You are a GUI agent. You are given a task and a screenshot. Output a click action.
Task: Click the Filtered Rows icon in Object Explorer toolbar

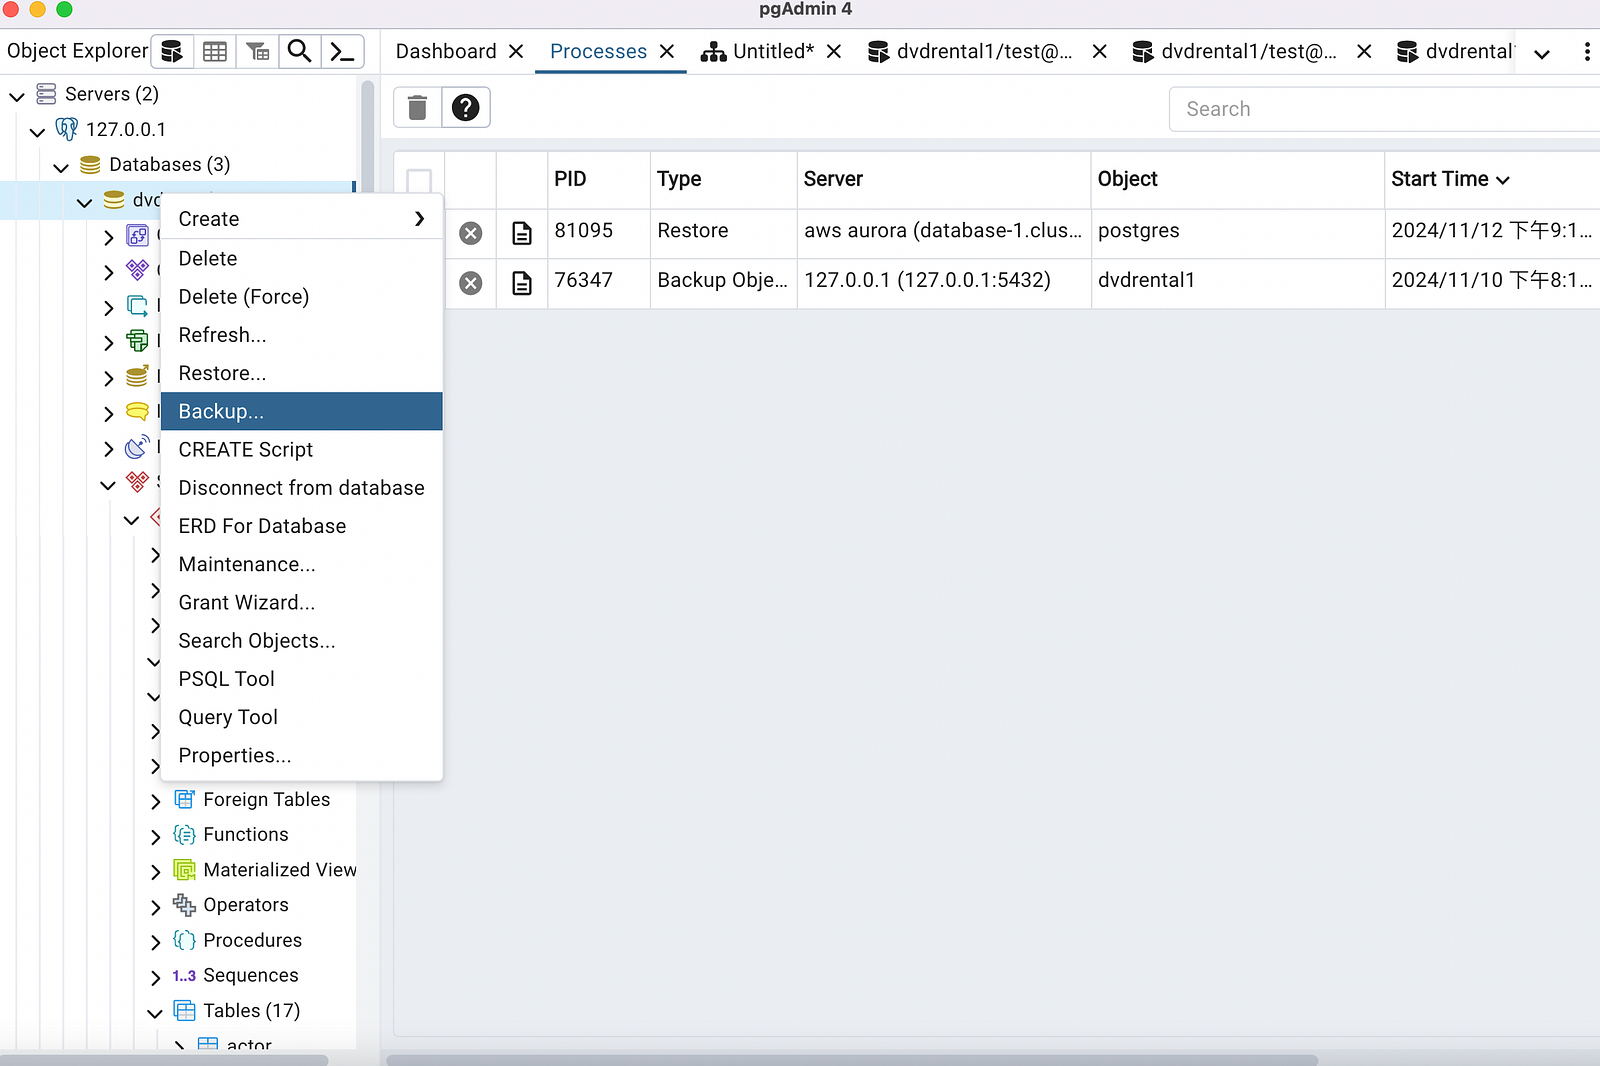click(258, 51)
